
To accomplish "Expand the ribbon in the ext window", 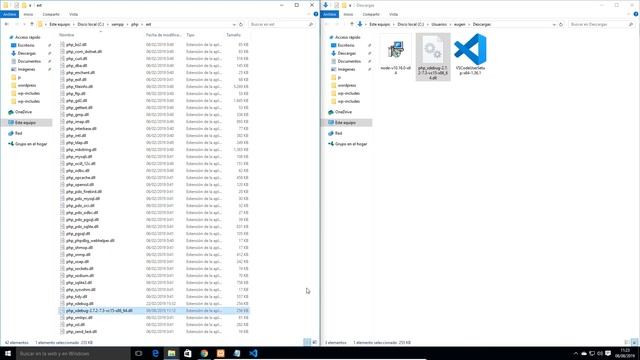I will pyautogui.click(x=309, y=14).
